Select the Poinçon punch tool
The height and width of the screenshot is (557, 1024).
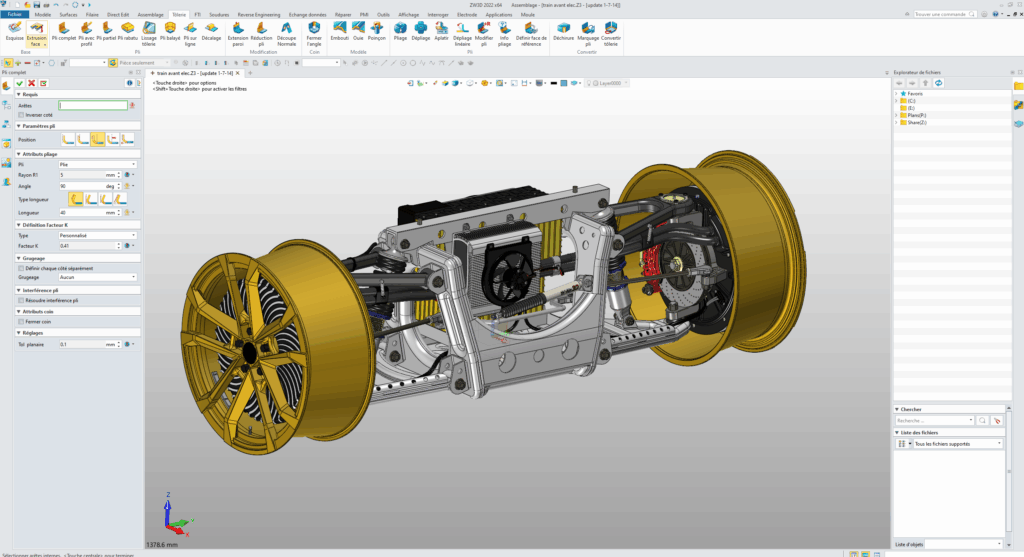(x=377, y=32)
